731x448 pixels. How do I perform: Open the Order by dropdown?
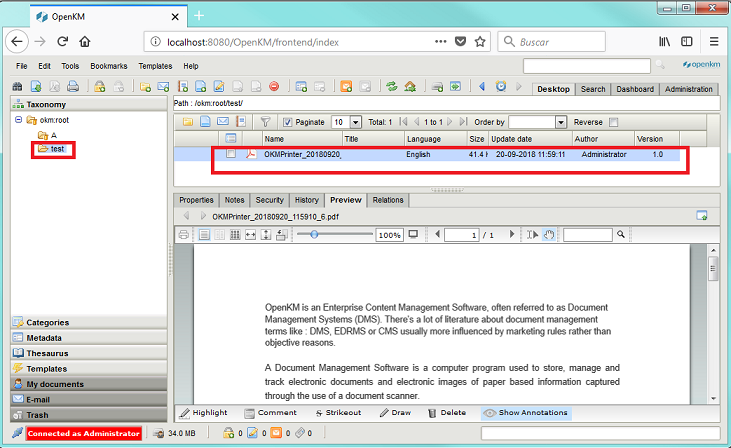click(x=561, y=122)
